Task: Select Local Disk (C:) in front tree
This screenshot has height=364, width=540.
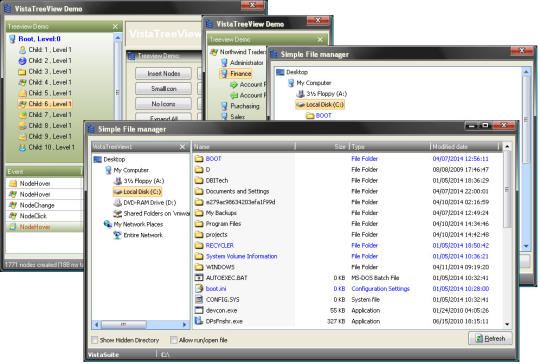Action: [x=137, y=192]
